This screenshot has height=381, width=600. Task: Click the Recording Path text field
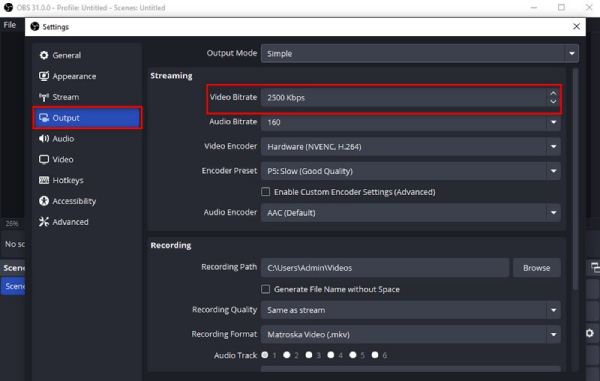click(385, 268)
